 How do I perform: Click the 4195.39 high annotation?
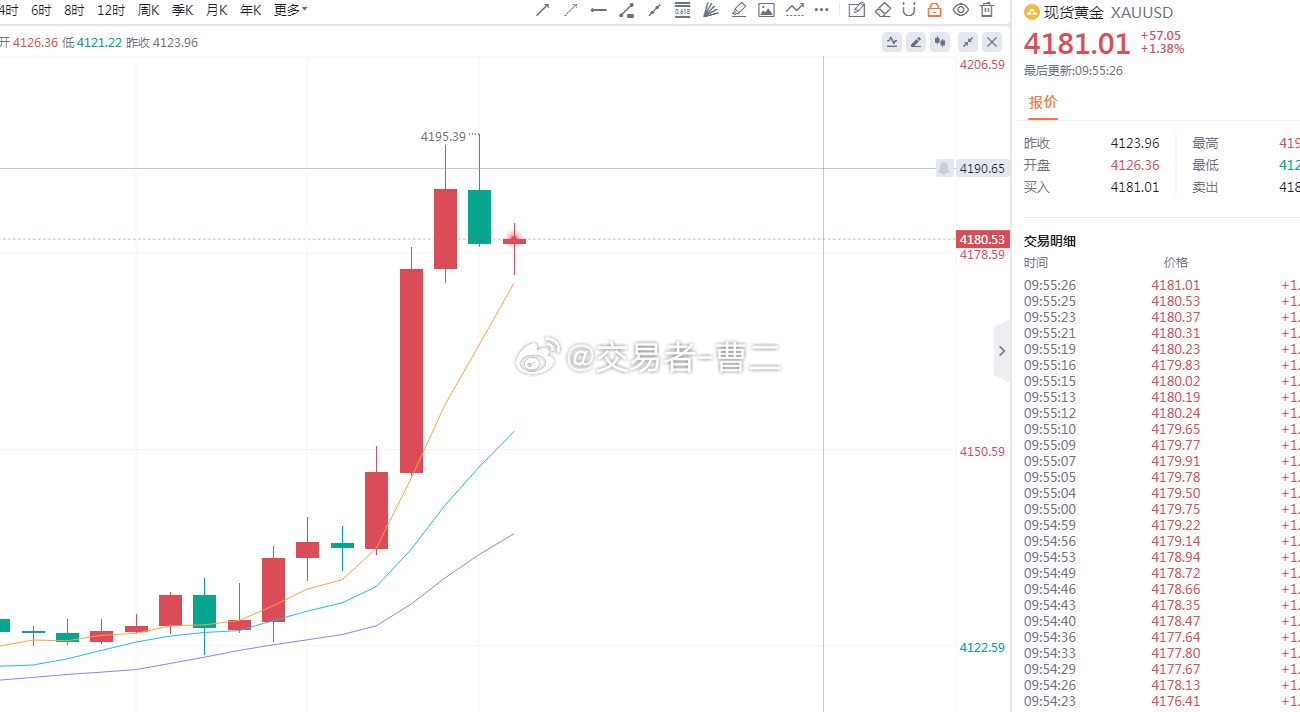[443, 136]
